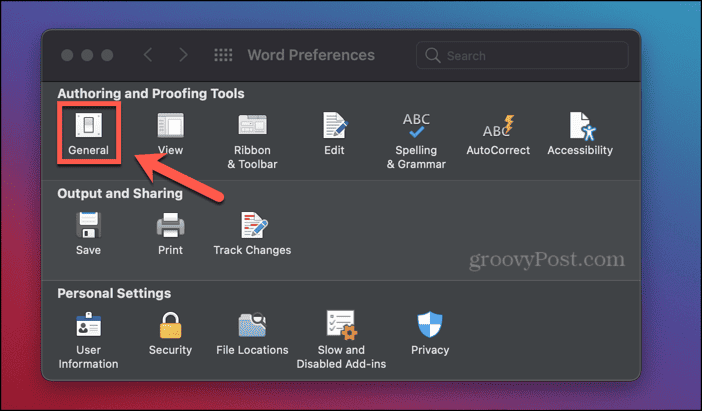Open Accessibility preferences
Image resolution: width=702 pixels, height=411 pixels.
tap(580, 133)
